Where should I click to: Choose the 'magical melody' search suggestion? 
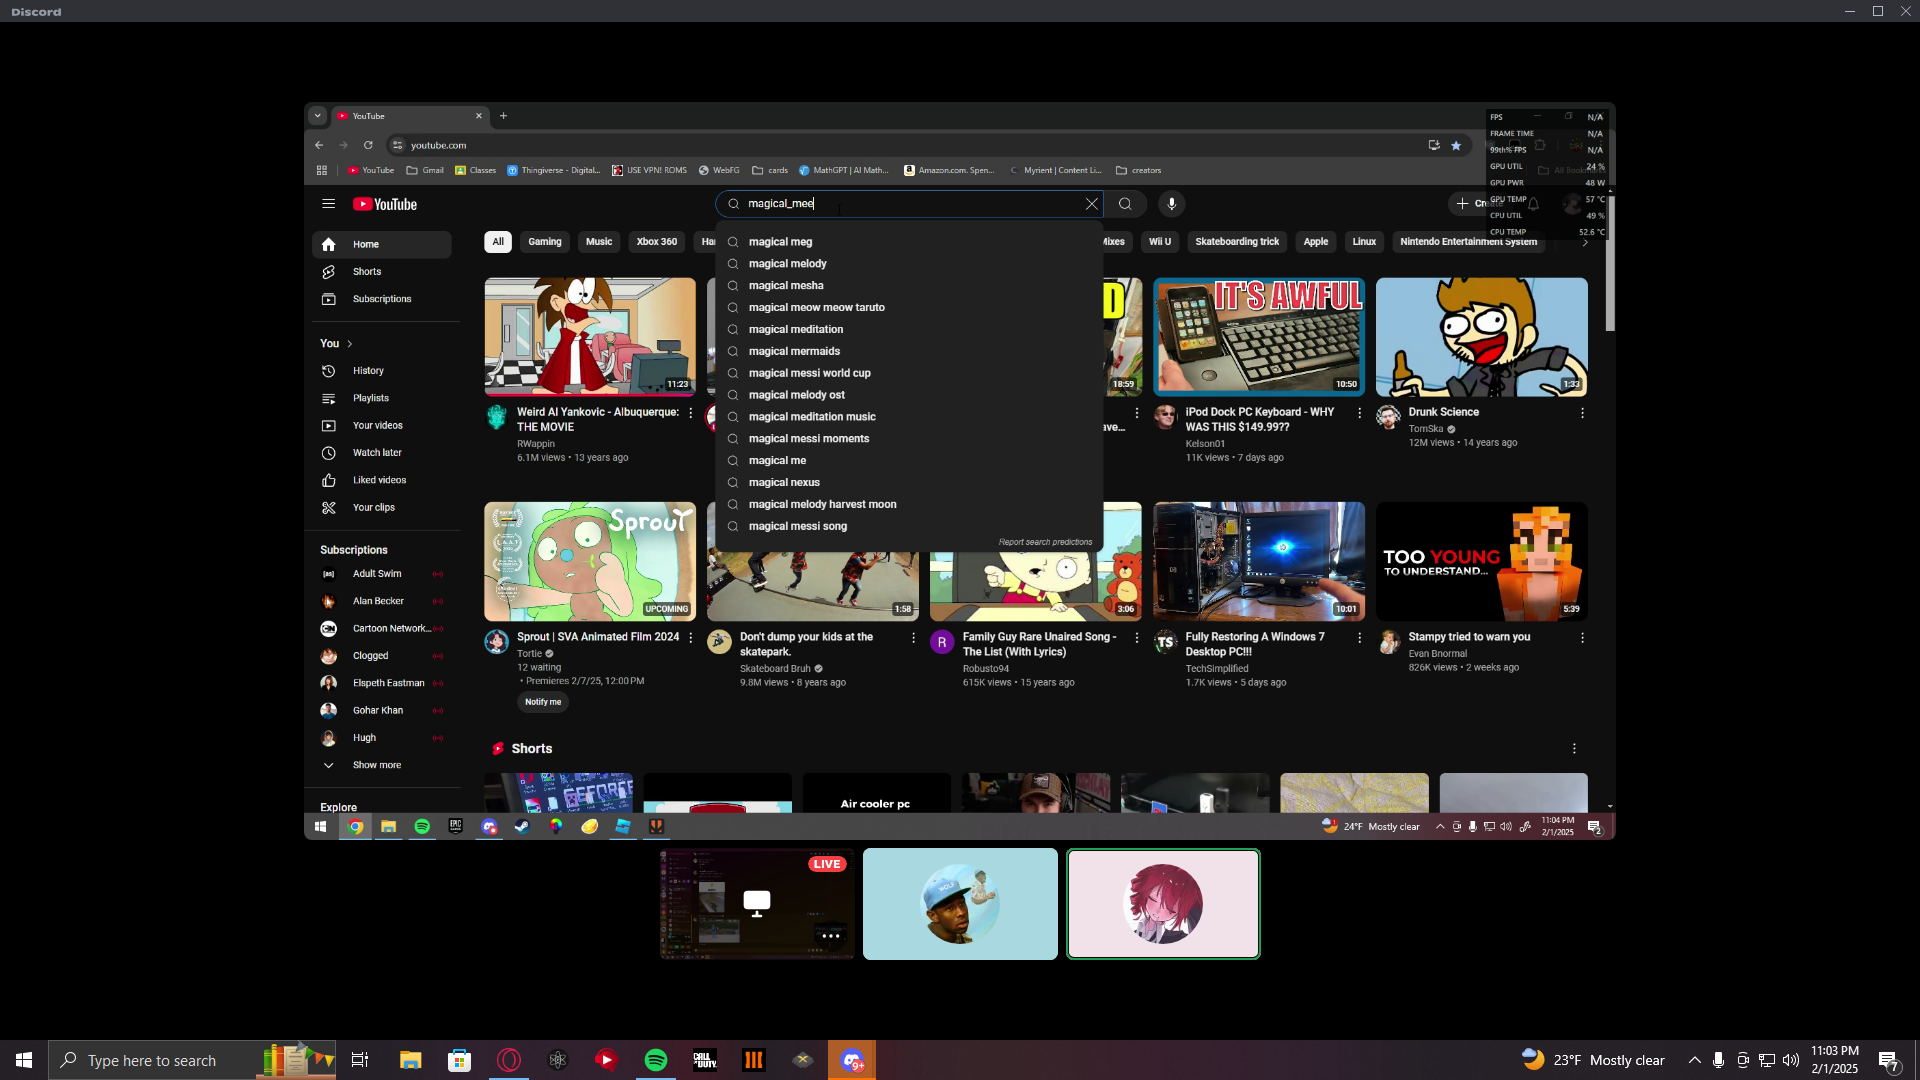(x=787, y=264)
